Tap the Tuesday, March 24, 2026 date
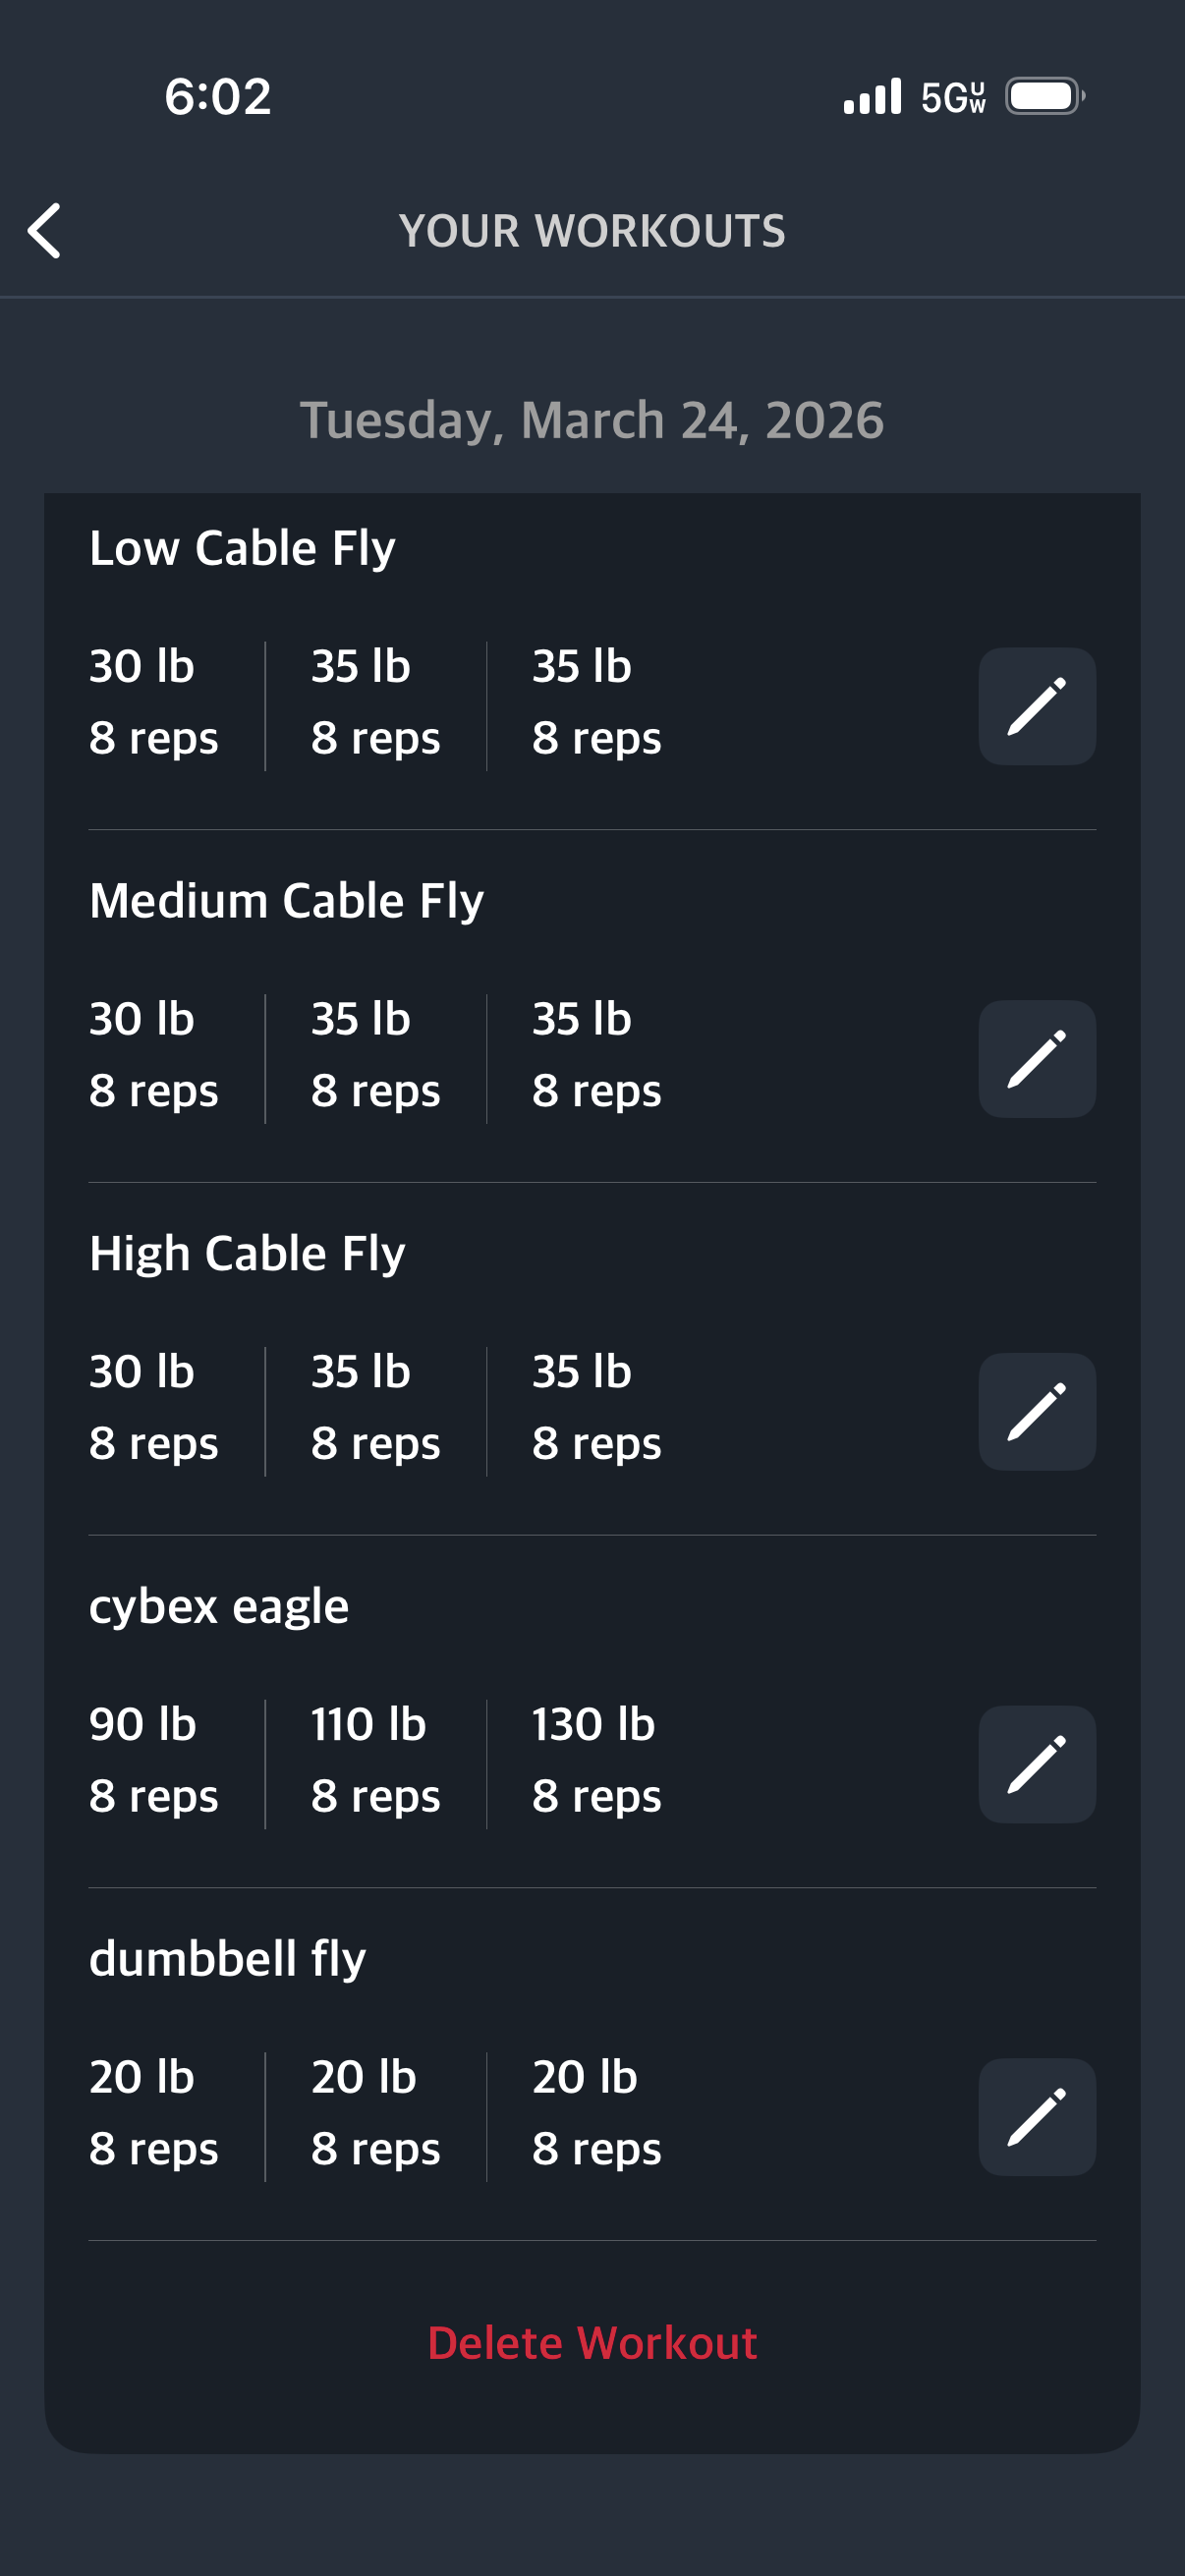 [592, 420]
